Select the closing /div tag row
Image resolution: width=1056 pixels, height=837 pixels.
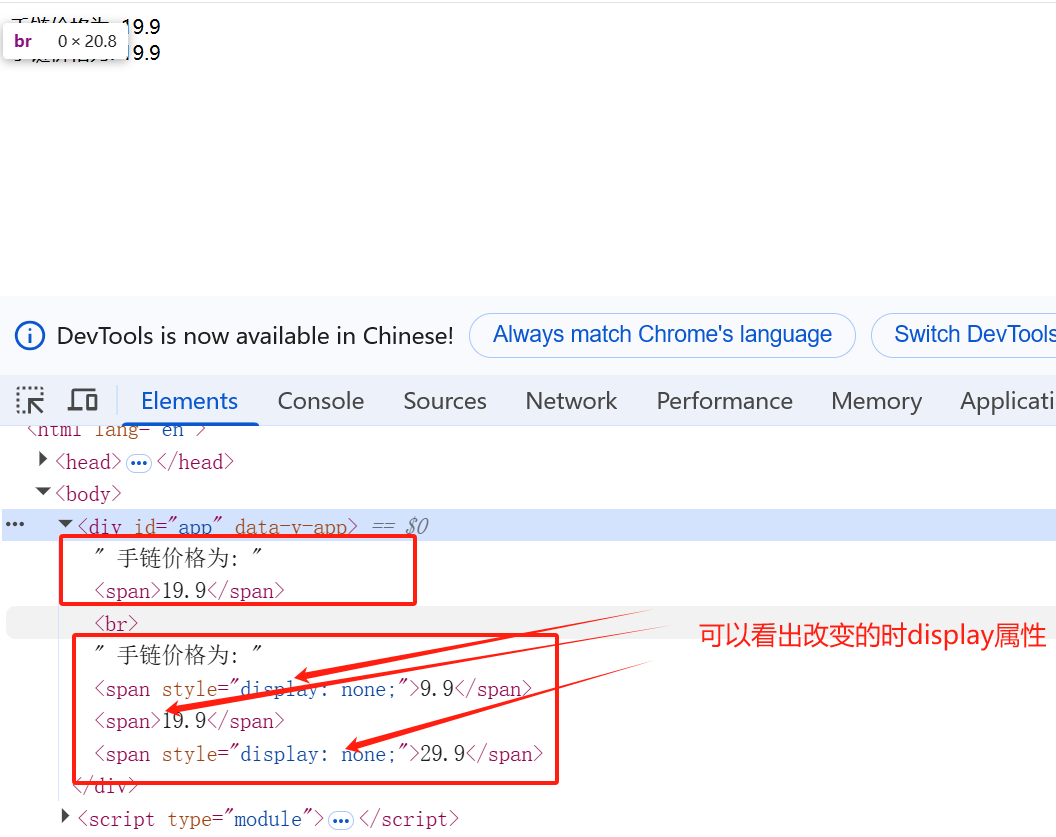coord(105,786)
